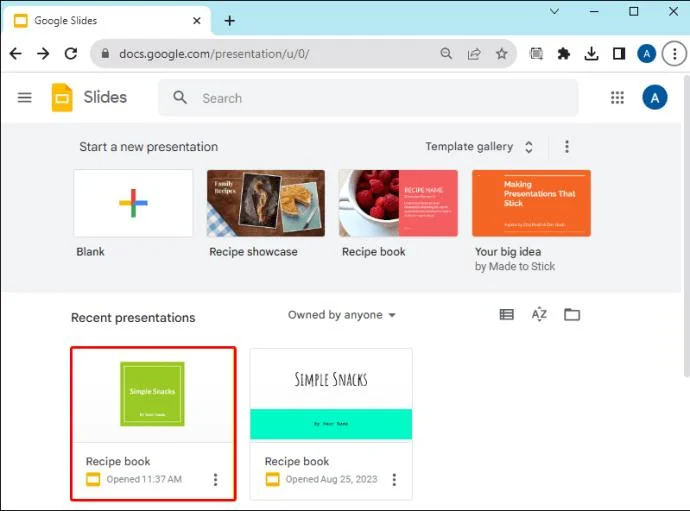690x511 pixels.
Task: Open the Owned by anyone dropdown
Action: [342, 315]
